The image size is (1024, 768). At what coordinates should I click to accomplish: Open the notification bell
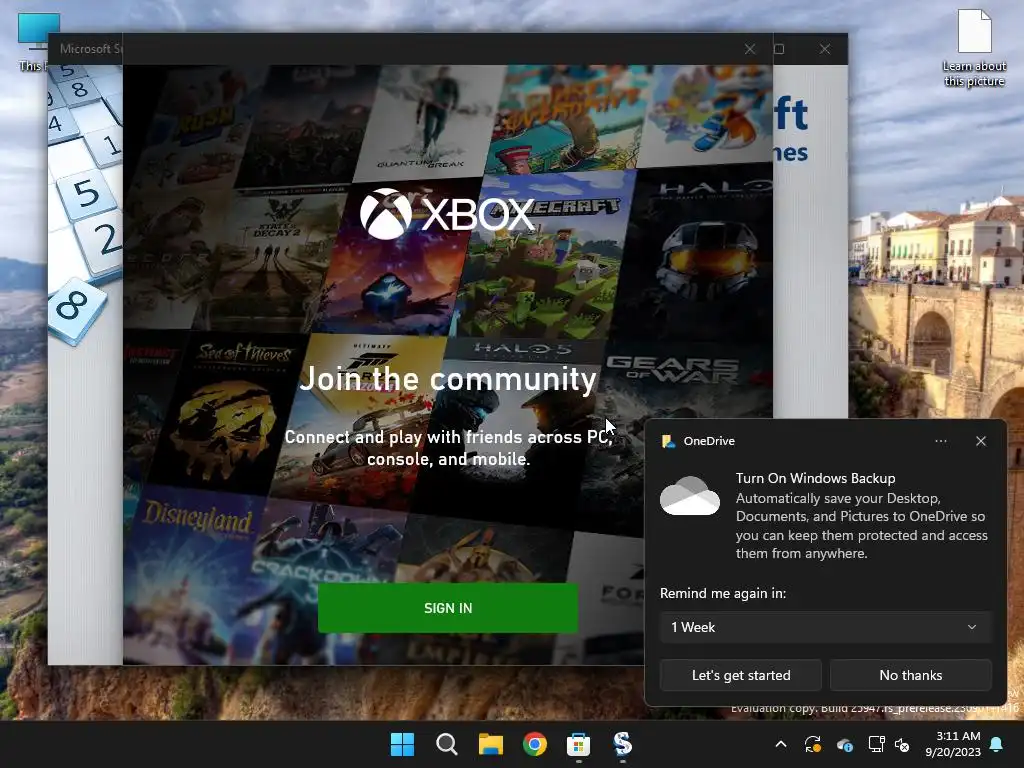point(996,744)
